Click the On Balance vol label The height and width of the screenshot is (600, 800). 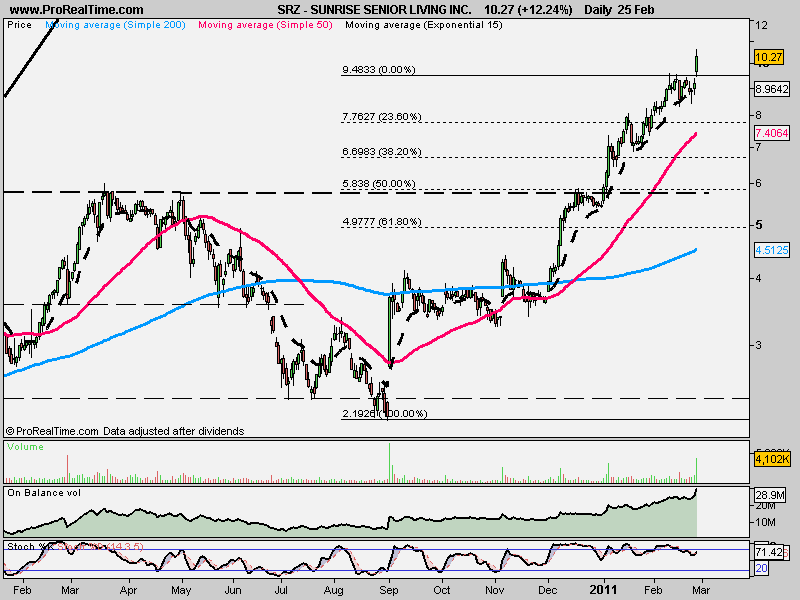44,493
